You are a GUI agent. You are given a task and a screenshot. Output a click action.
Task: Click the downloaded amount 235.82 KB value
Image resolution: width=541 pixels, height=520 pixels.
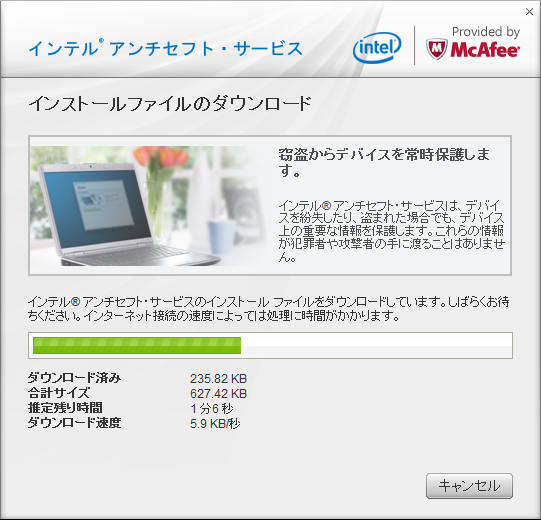coord(218,379)
